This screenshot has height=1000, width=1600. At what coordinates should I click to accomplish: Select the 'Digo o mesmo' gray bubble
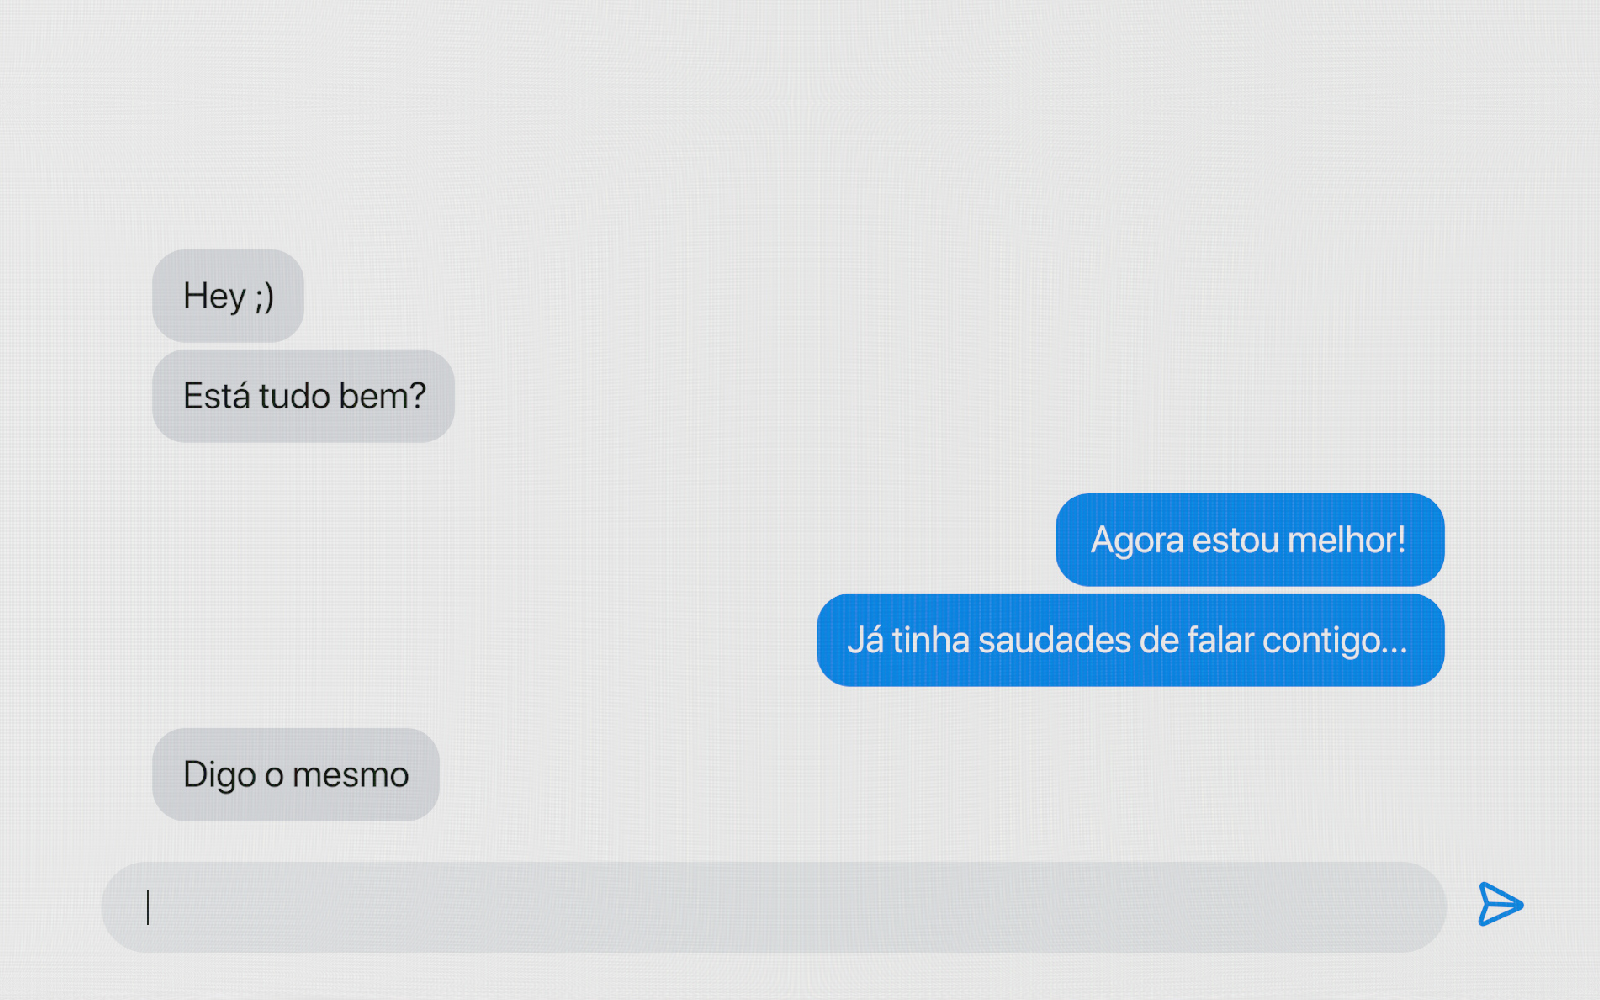tap(296, 775)
